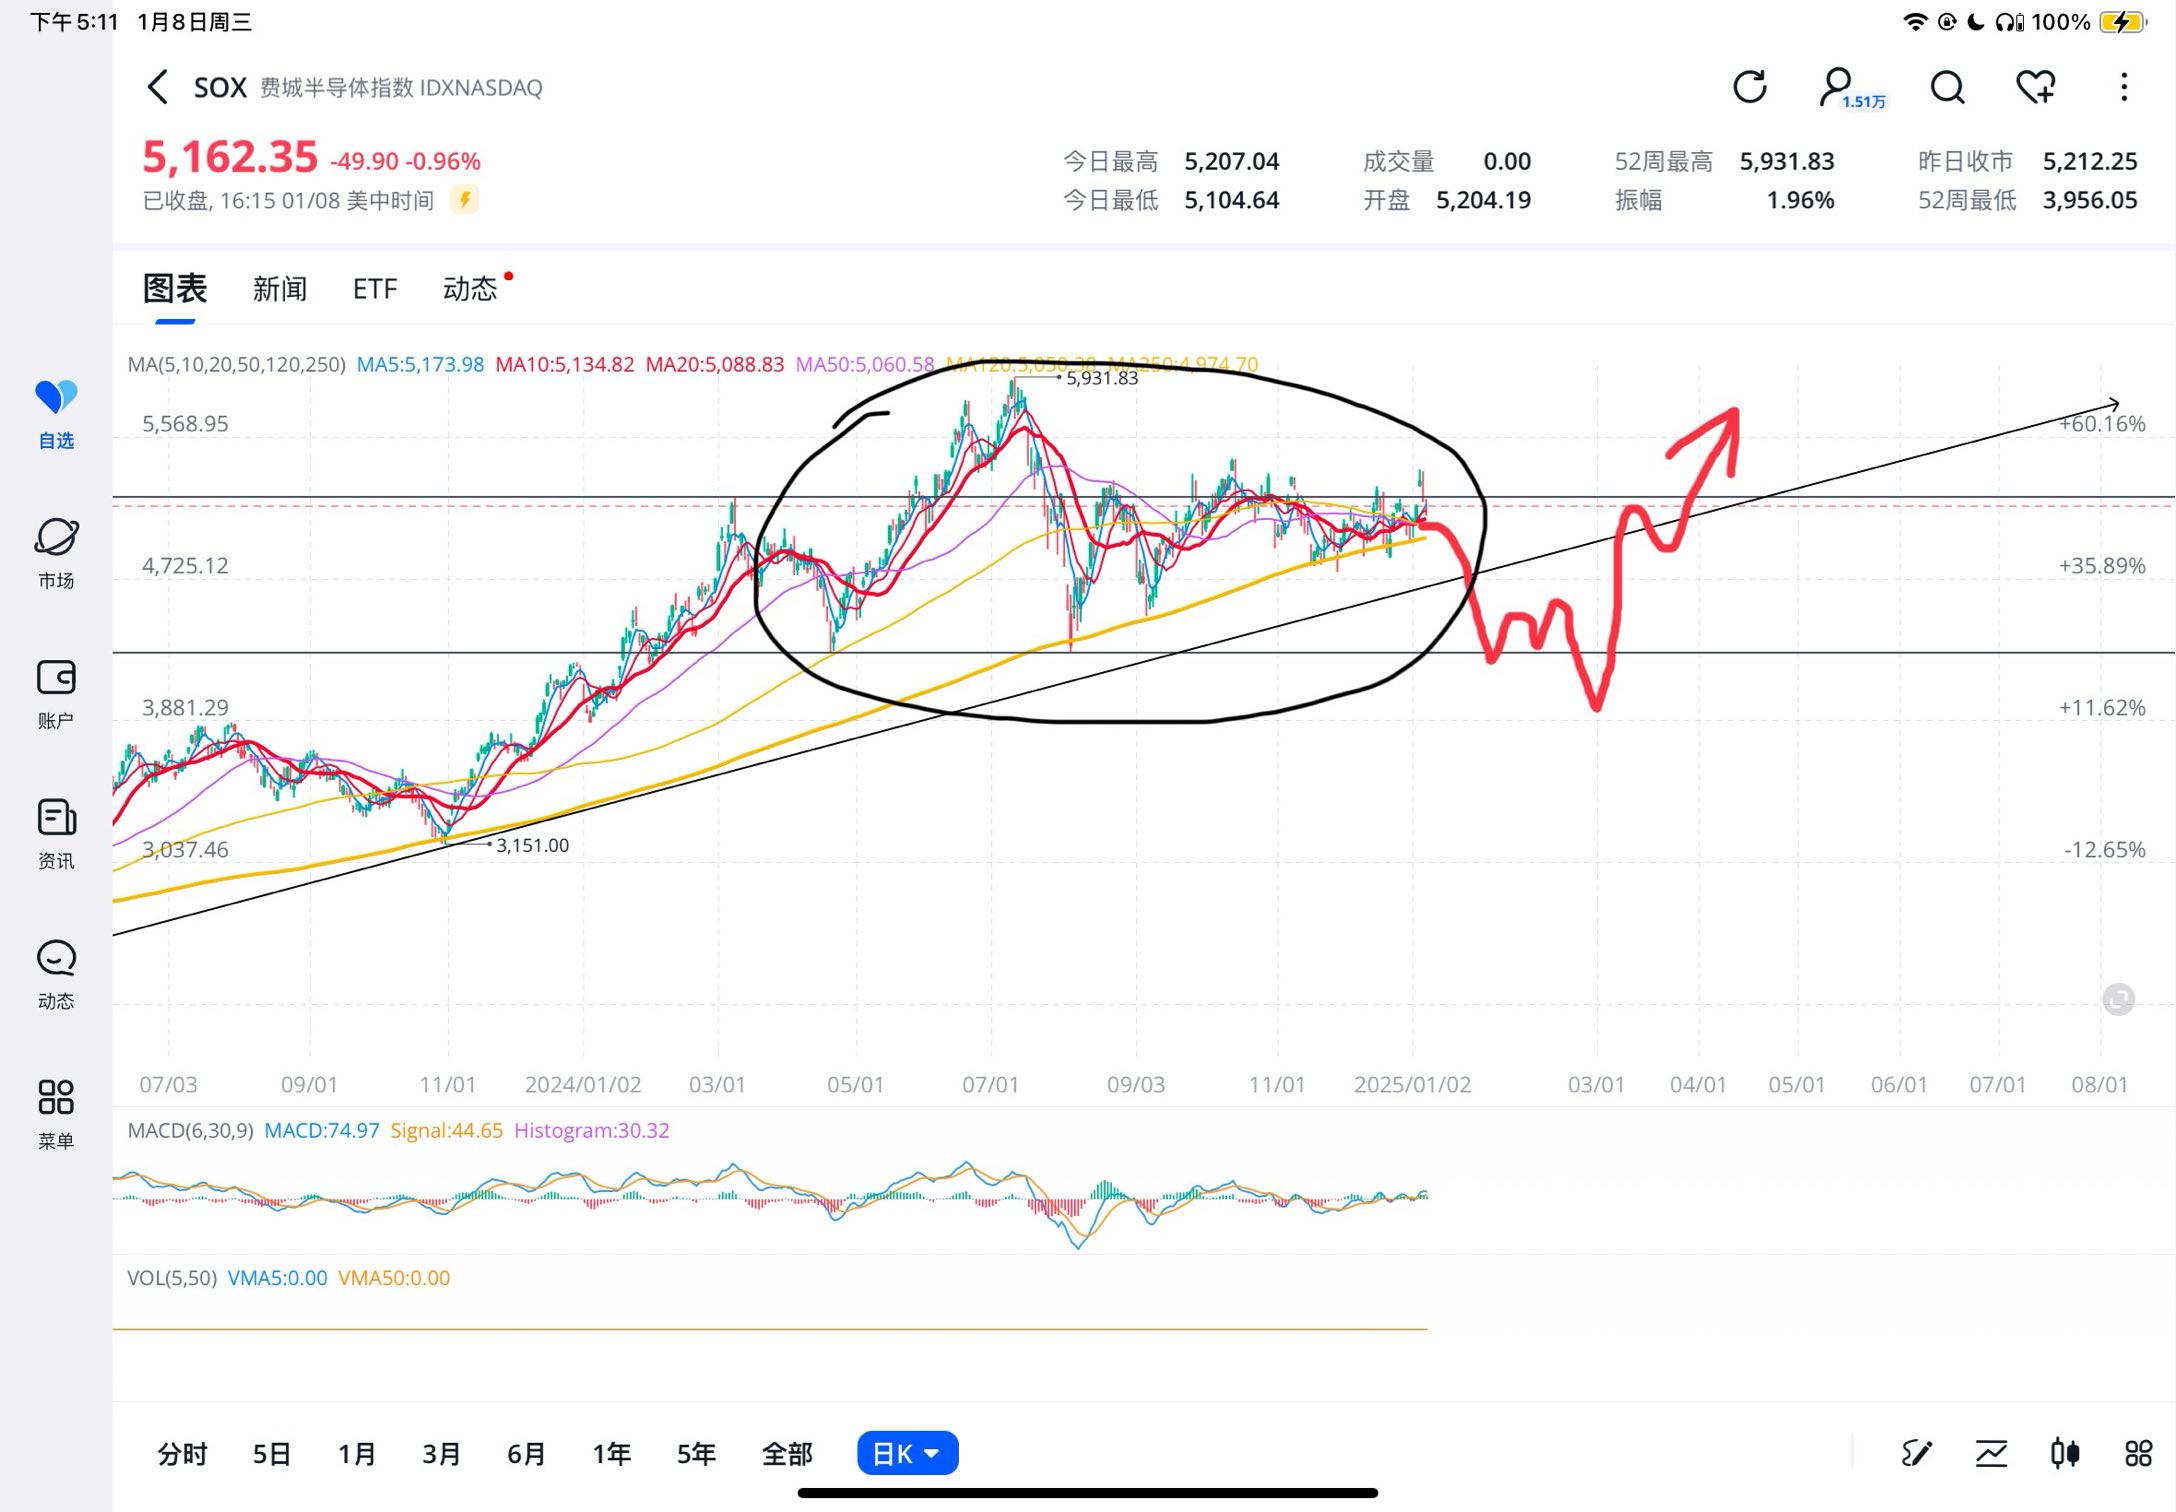Tap the VMA50:0.00 legend value

coord(394,1277)
